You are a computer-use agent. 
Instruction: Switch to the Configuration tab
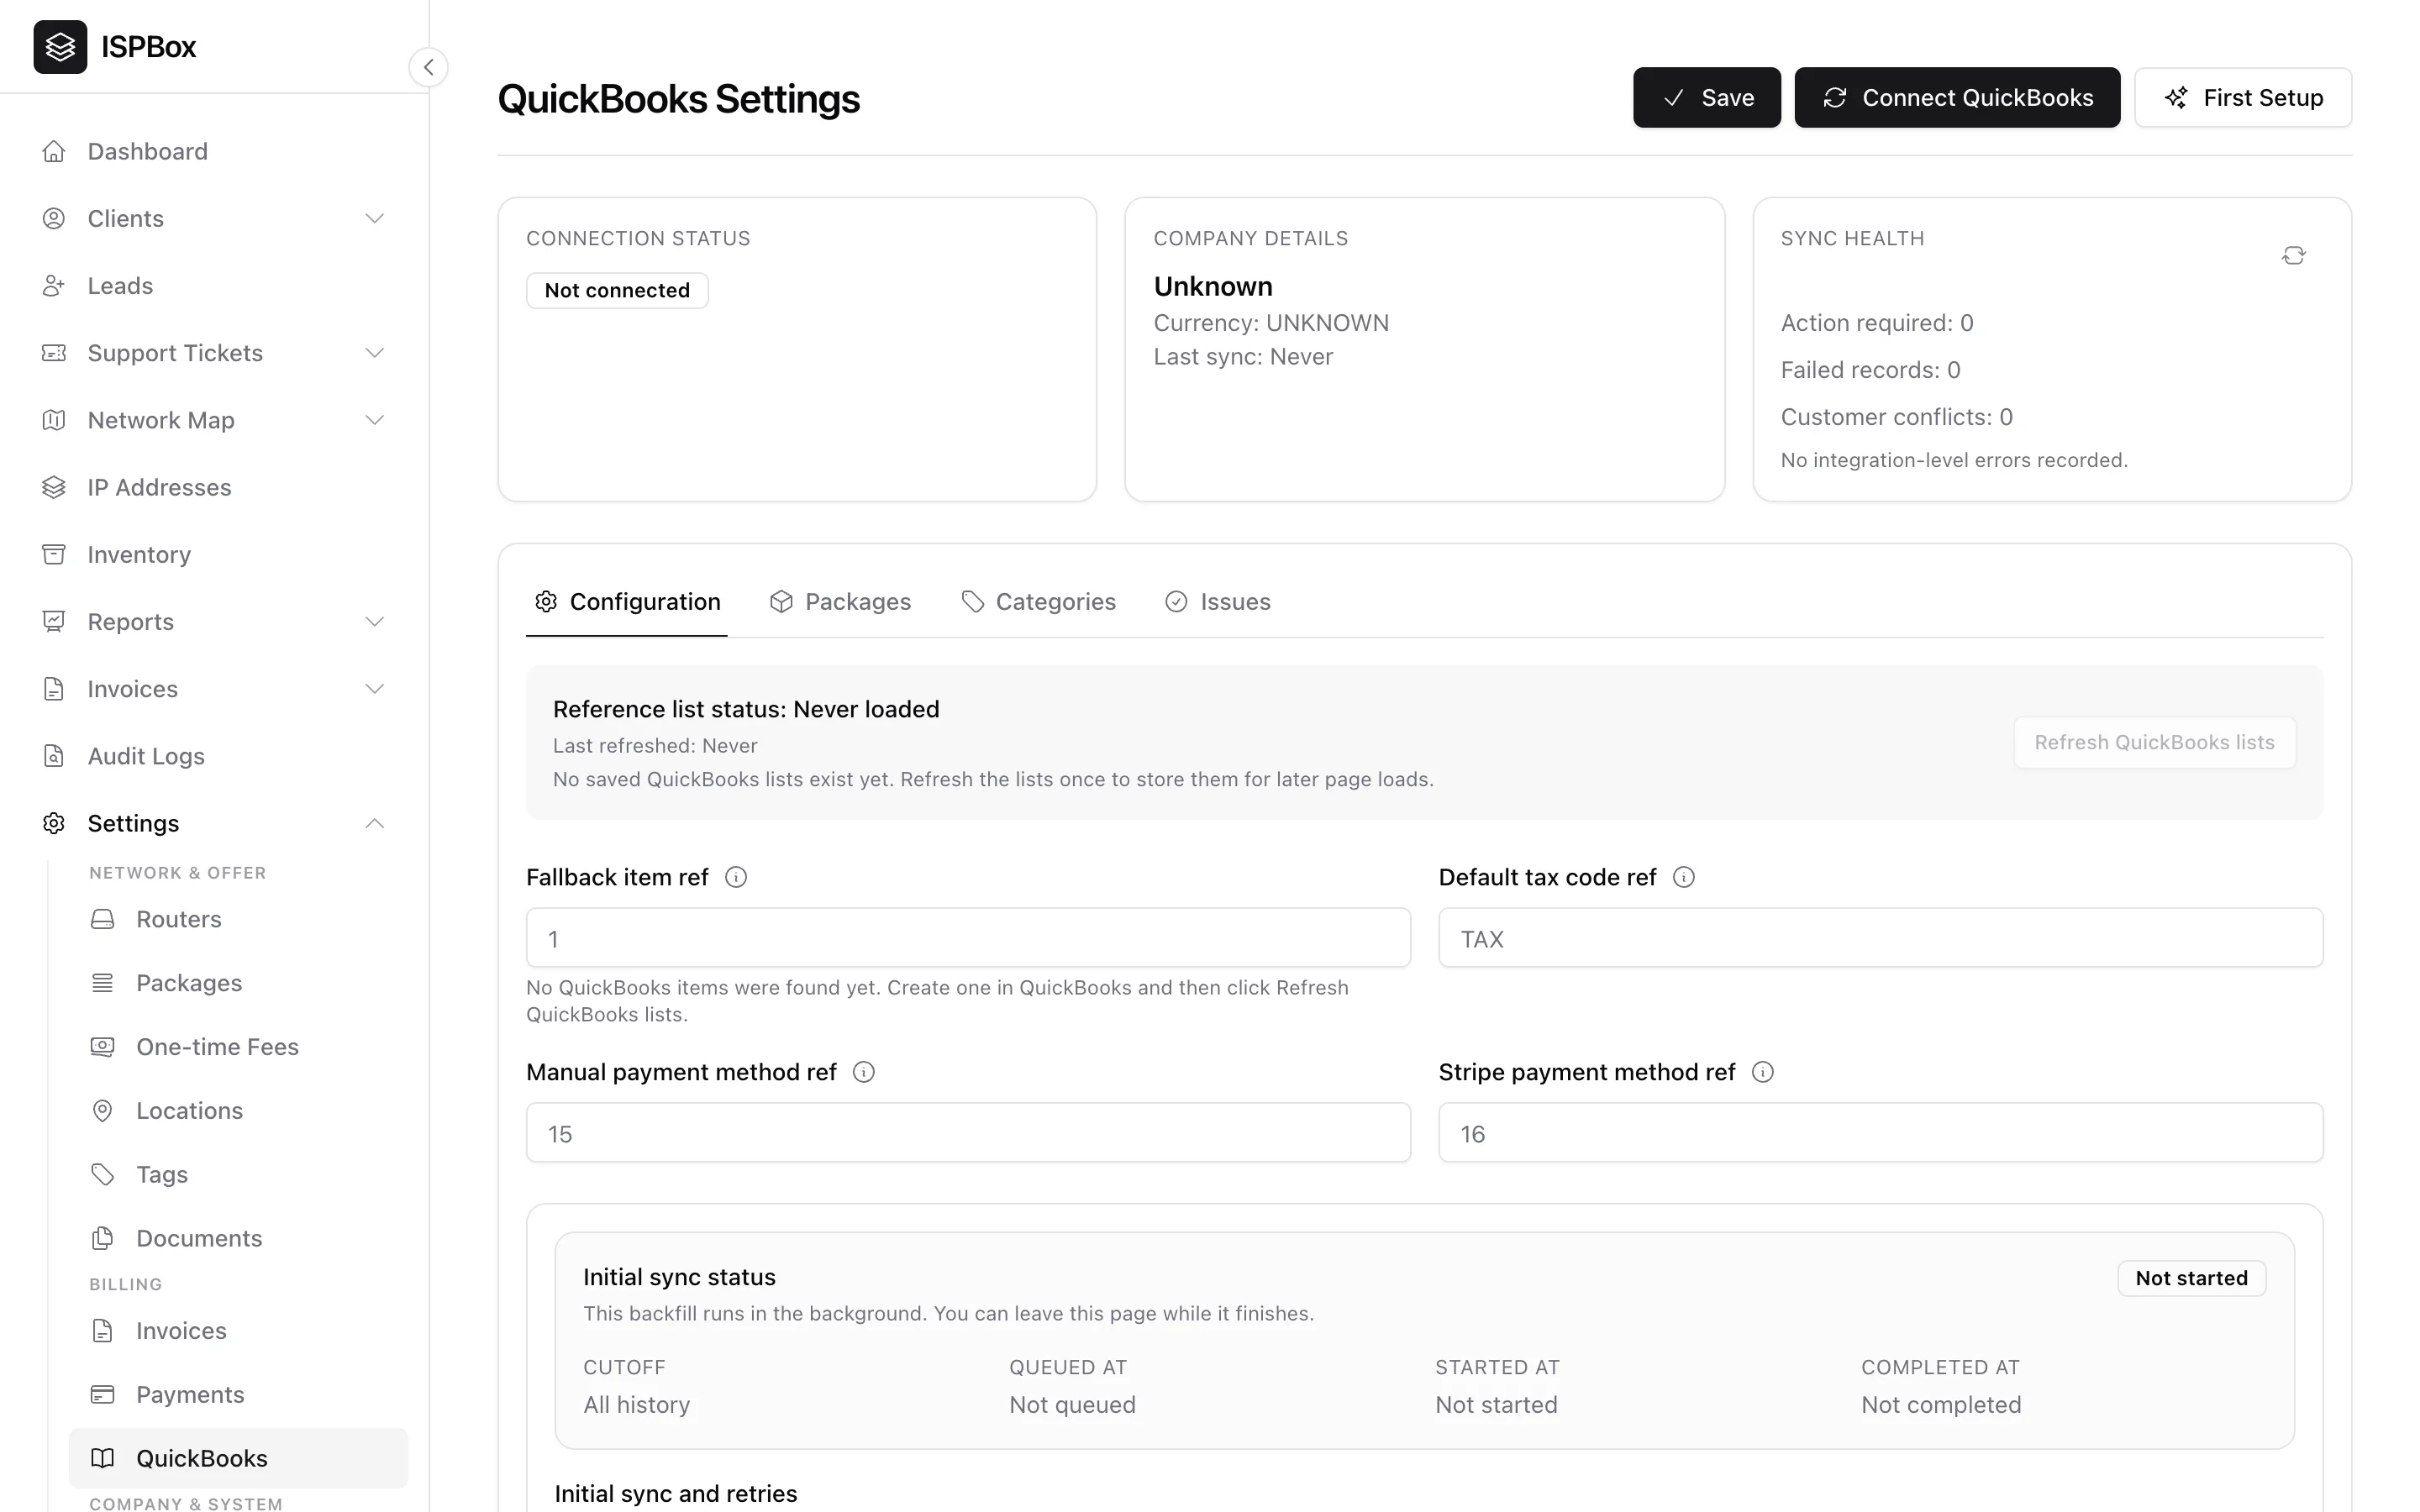click(627, 602)
